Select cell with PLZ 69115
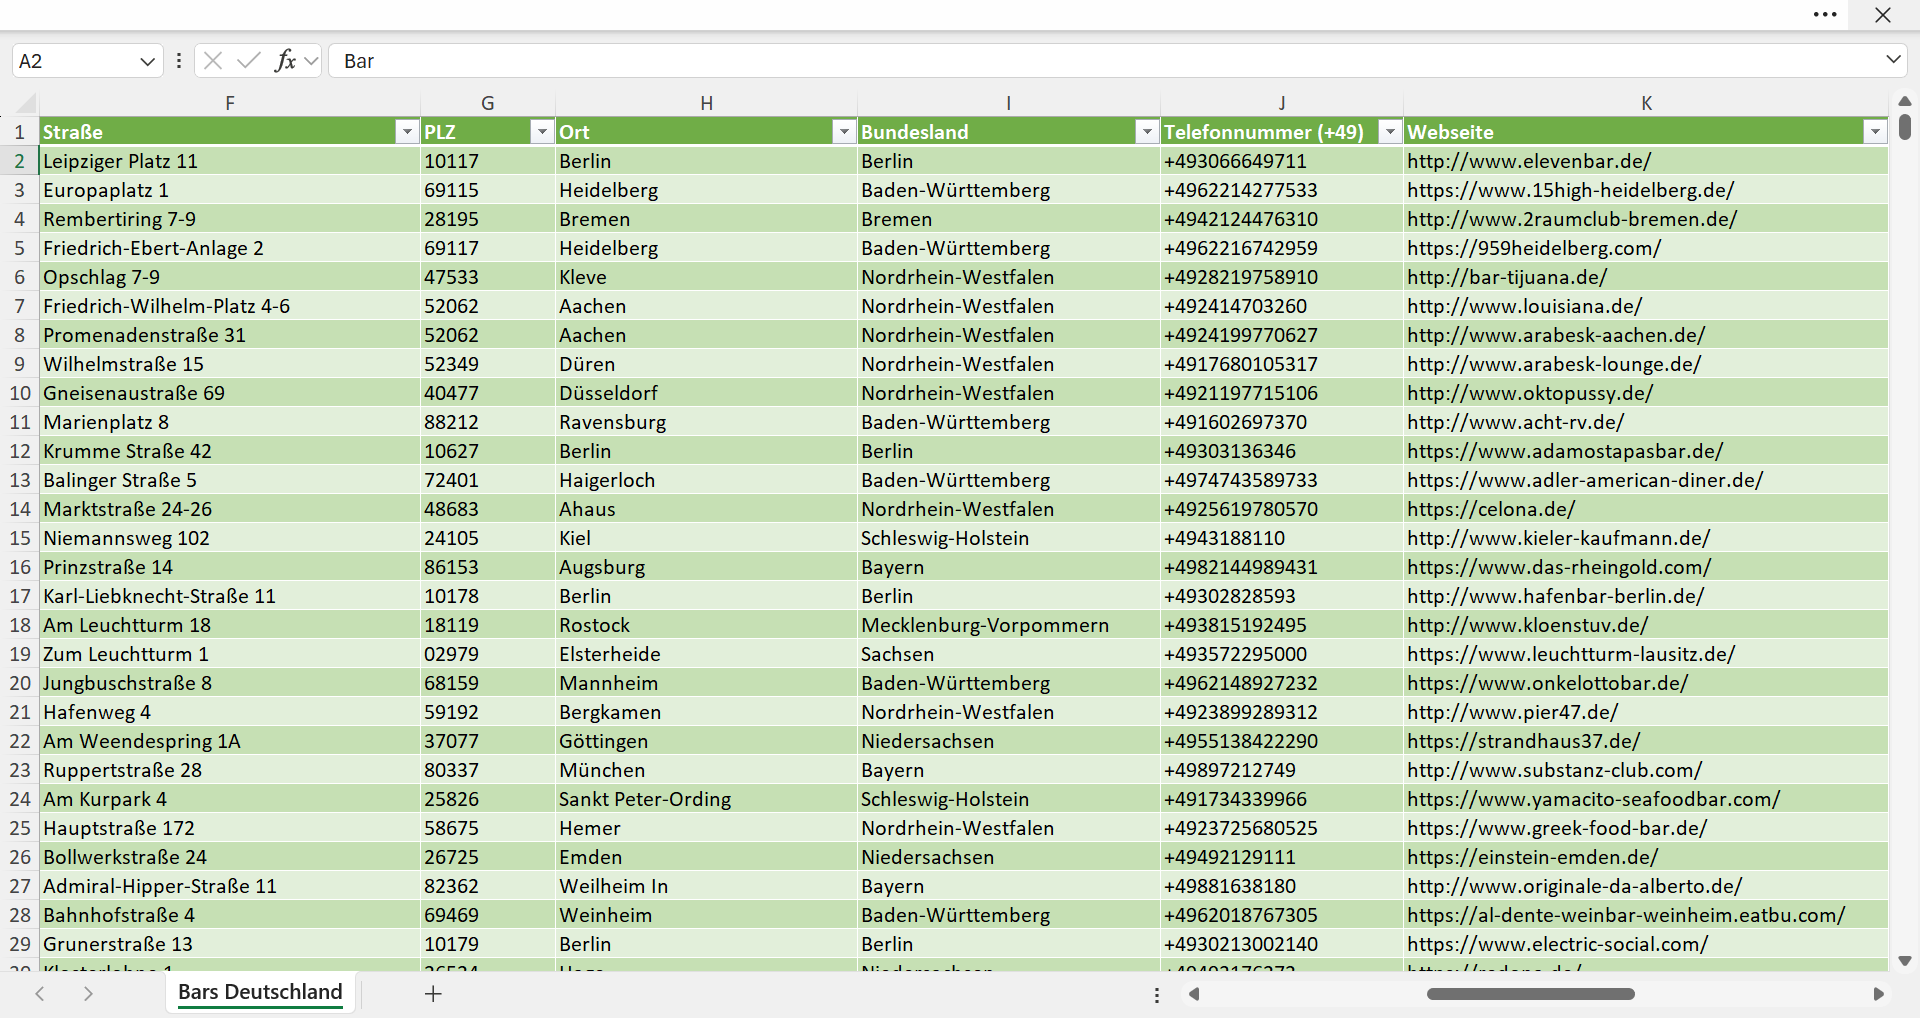Screen dimensions: 1920x1018 tap(488, 190)
